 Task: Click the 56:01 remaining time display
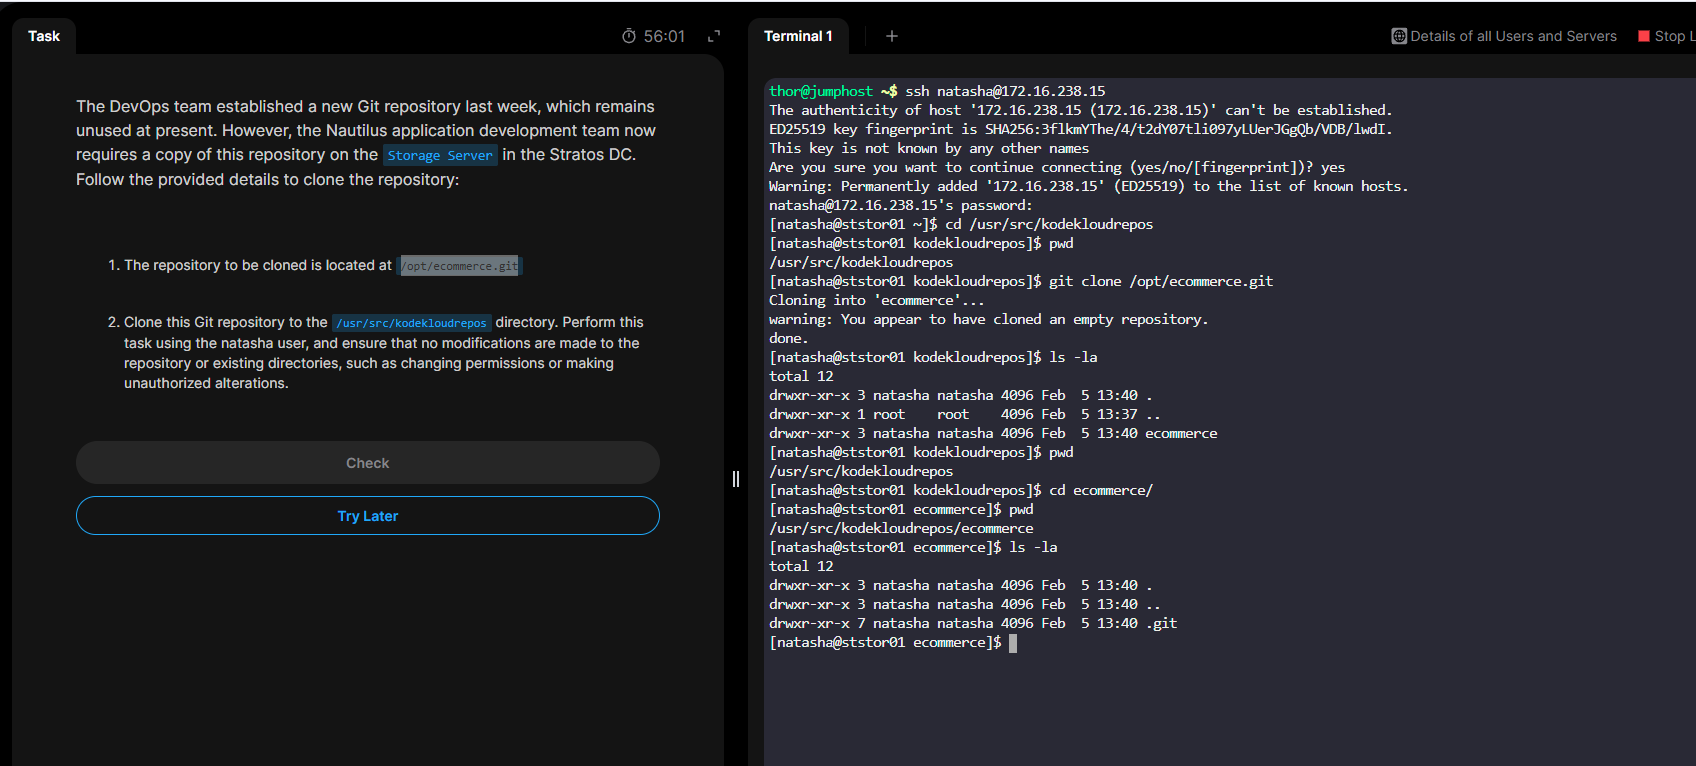[664, 36]
